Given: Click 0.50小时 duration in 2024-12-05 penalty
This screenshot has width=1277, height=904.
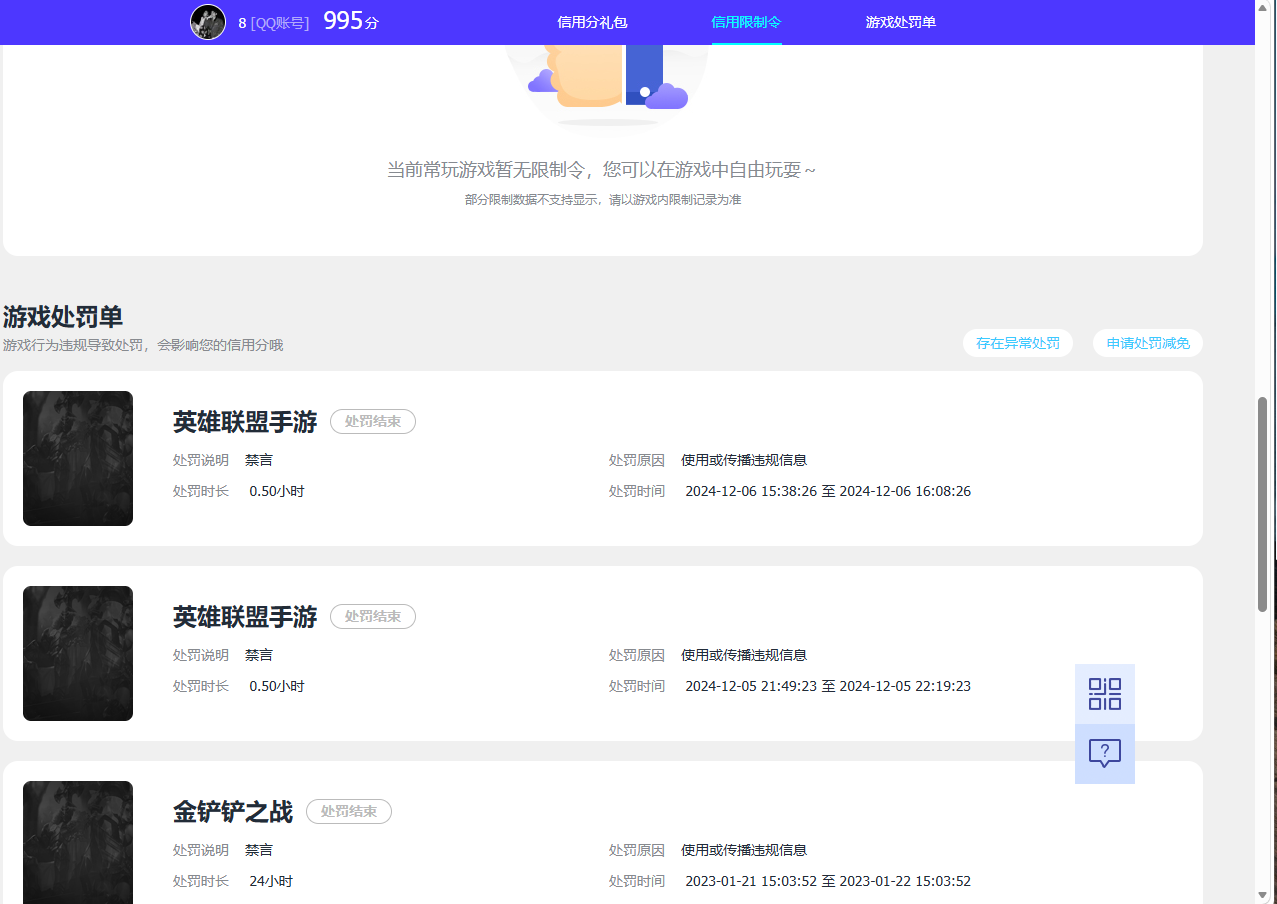Looking at the screenshot, I should pos(277,687).
